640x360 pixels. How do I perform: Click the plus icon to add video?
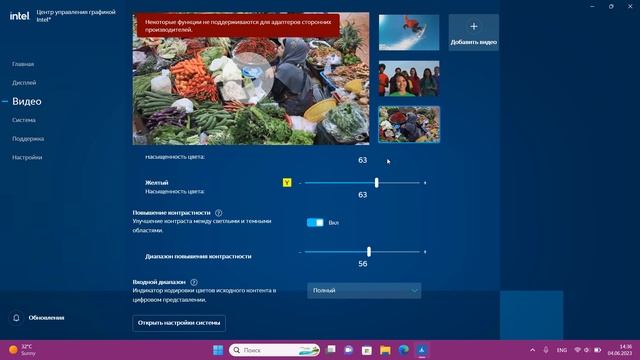[x=473, y=27]
